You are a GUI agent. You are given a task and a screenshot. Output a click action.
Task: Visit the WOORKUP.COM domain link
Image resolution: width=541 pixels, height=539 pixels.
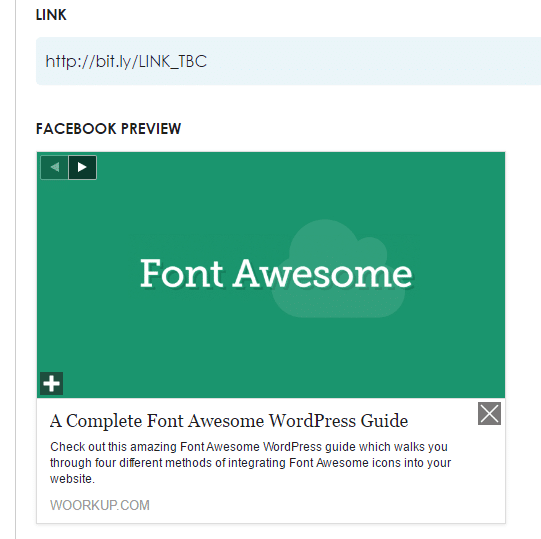100,505
